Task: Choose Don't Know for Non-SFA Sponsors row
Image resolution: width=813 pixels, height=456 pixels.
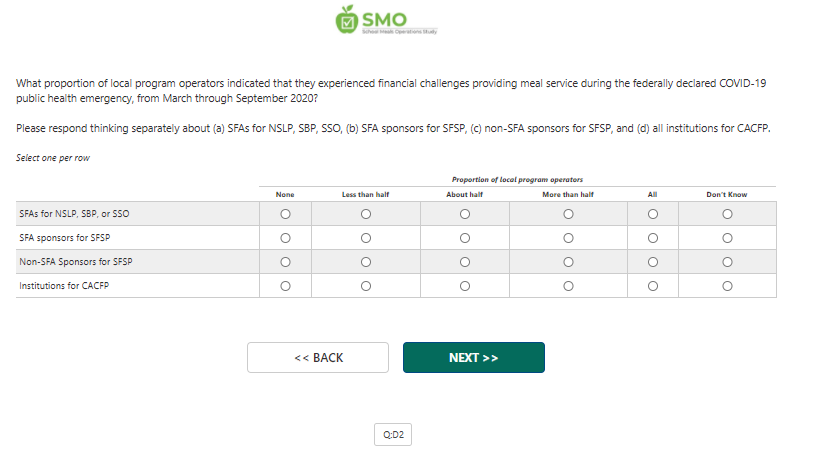Action: coord(727,262)
